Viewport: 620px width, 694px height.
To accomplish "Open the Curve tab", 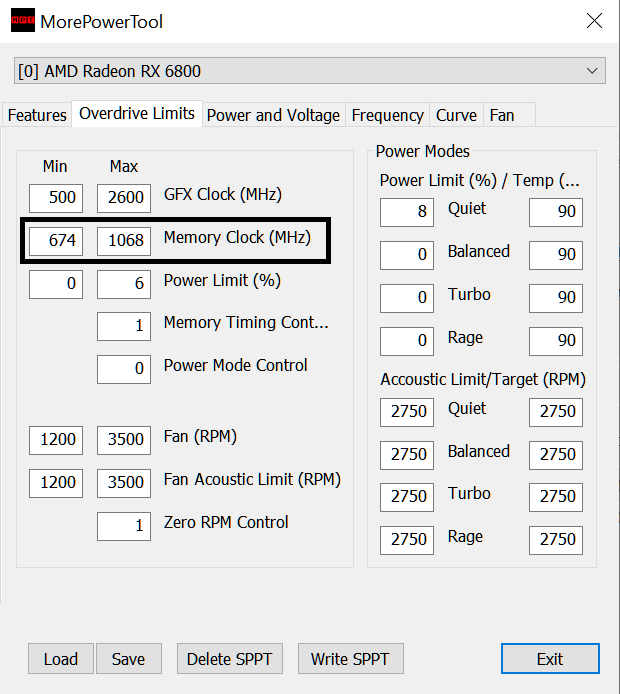I will point(456,115).
